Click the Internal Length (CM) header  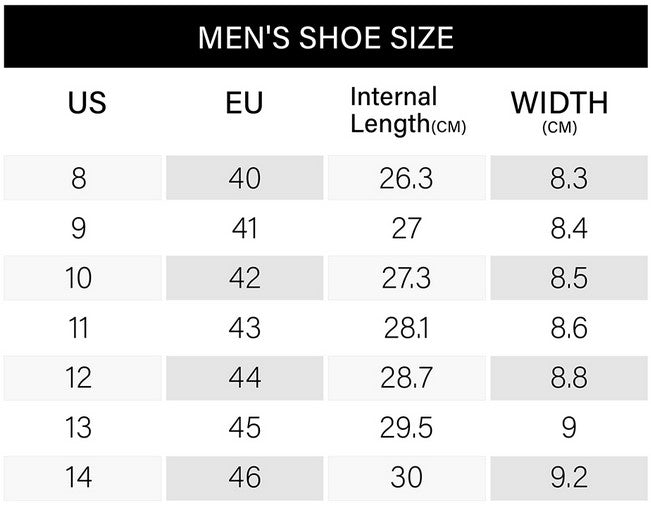coord(408,110)
